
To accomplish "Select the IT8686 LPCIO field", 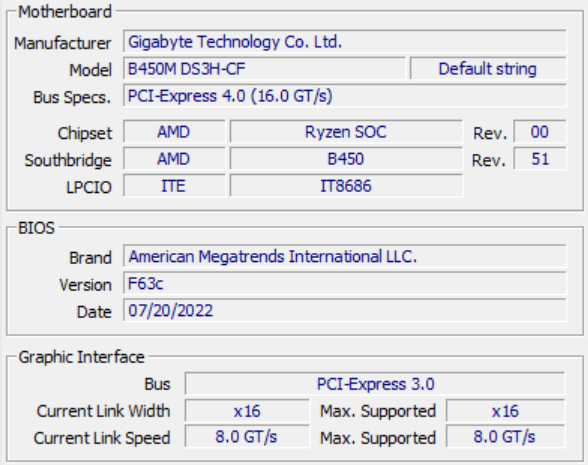I will click(x=346, y=186).
